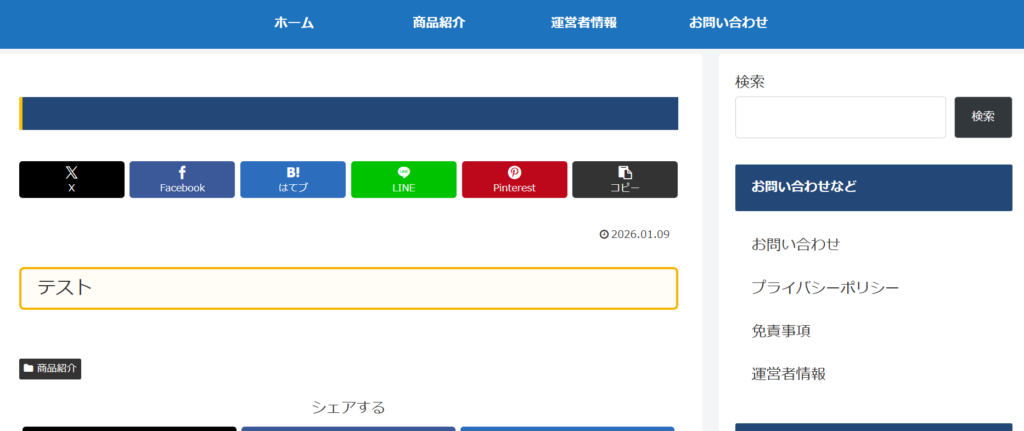This screenshot has width=1024, height=431.
Task: Click the Facebook share button
Action: (x=182, y=180)
